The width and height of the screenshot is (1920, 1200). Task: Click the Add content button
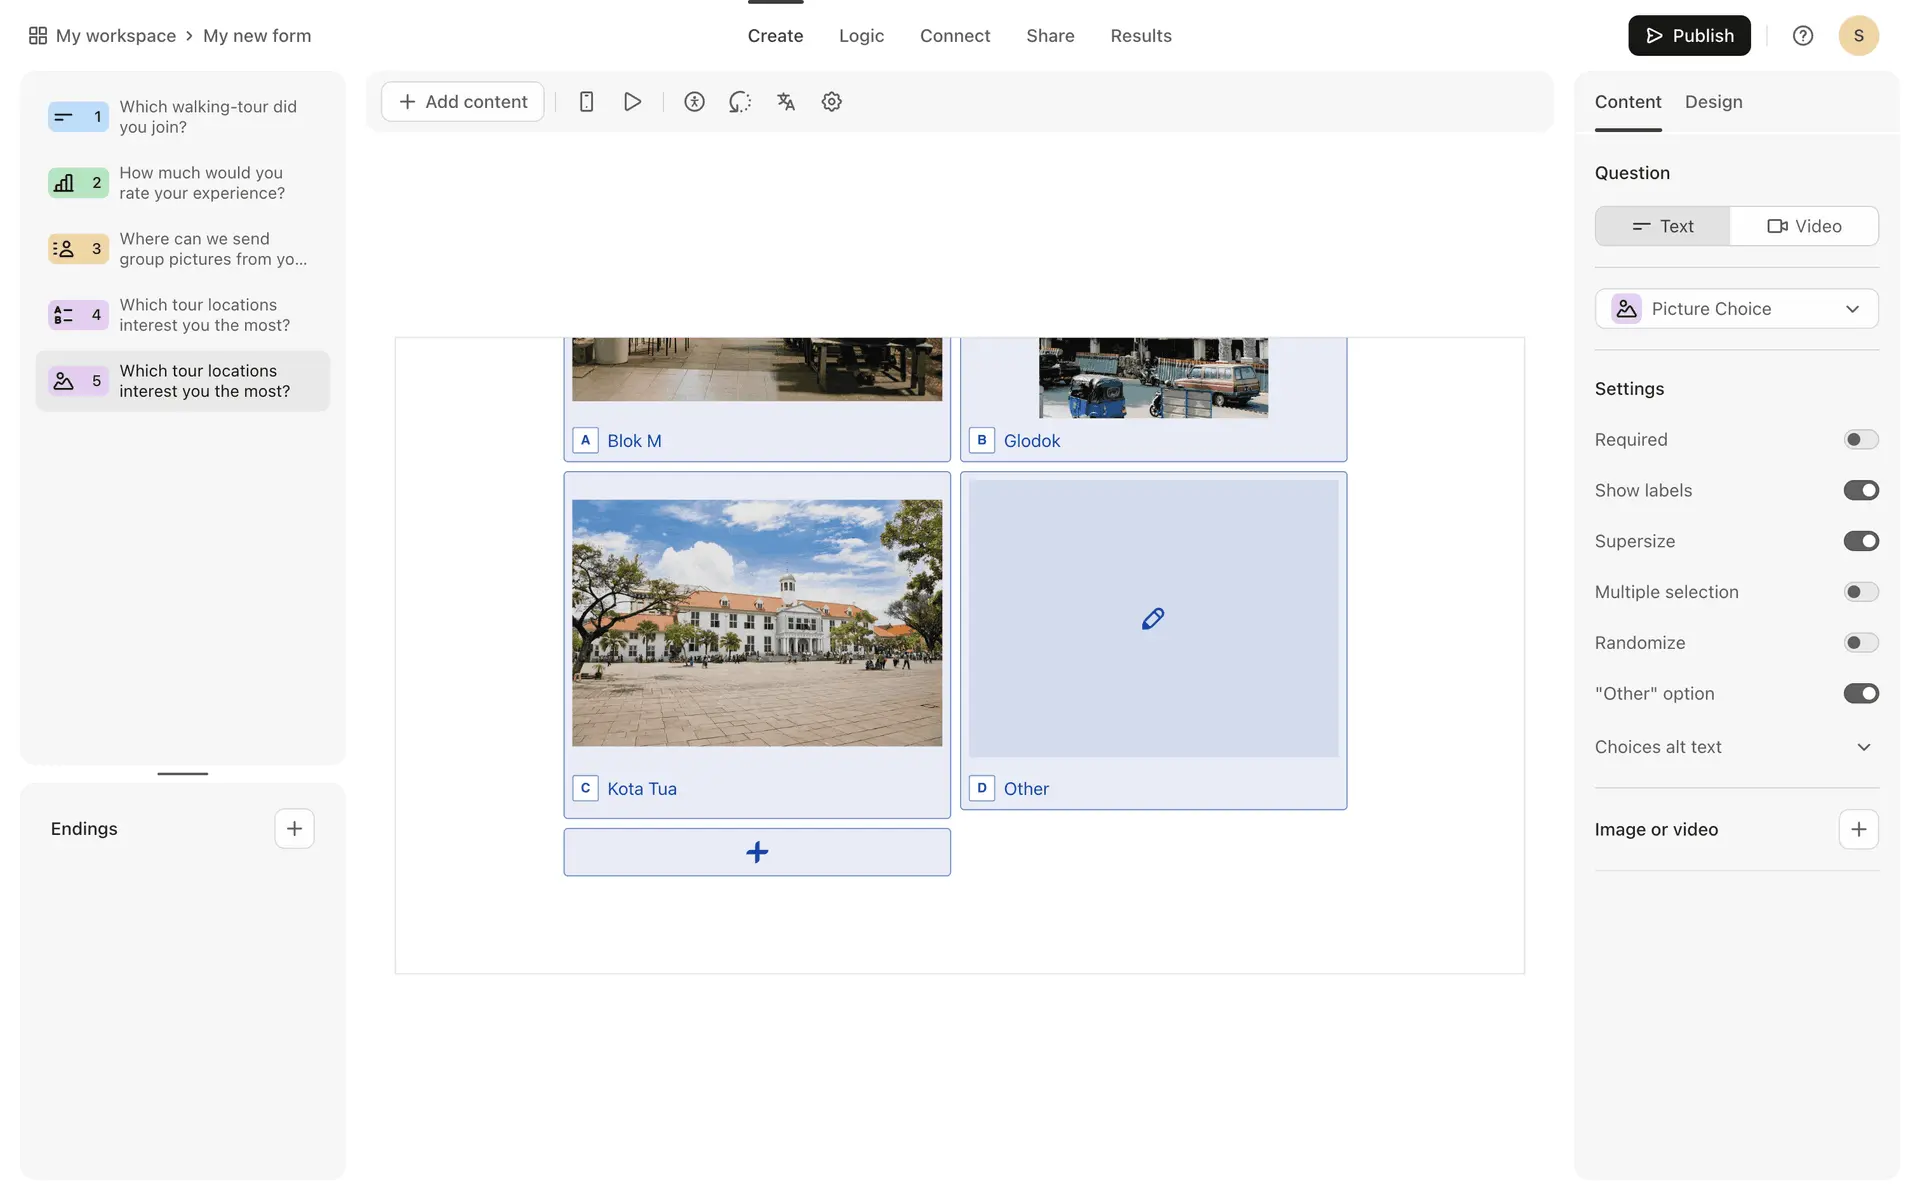tap(462, 102)
